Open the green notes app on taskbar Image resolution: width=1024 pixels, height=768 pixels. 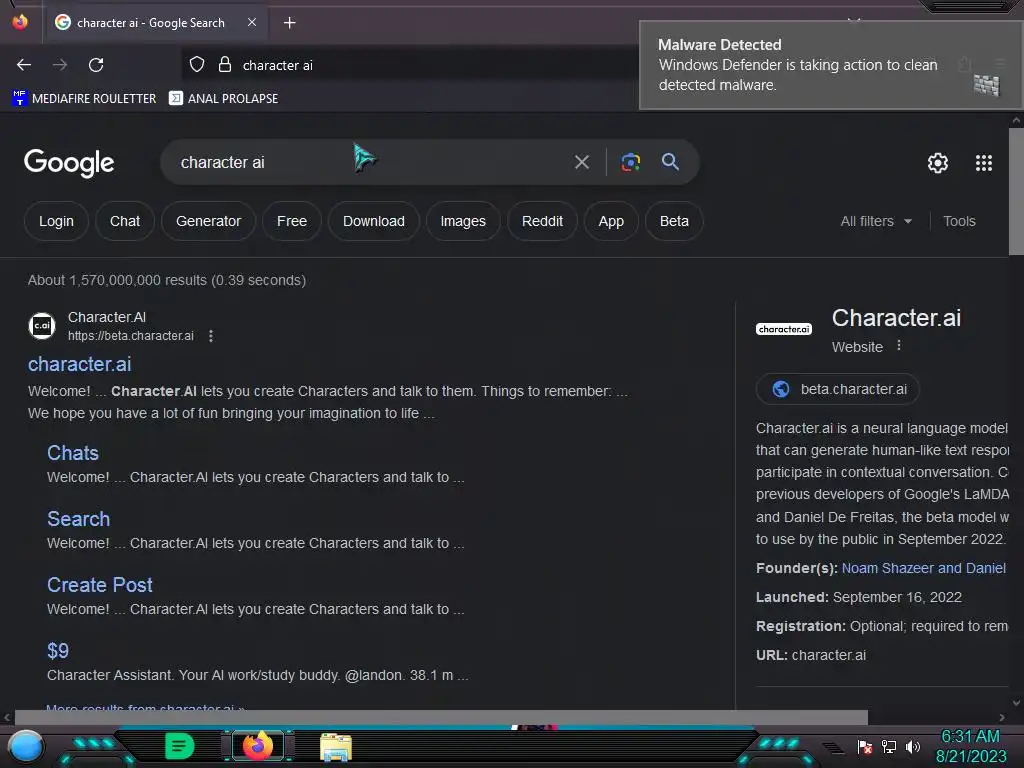(x=179, y=746)
